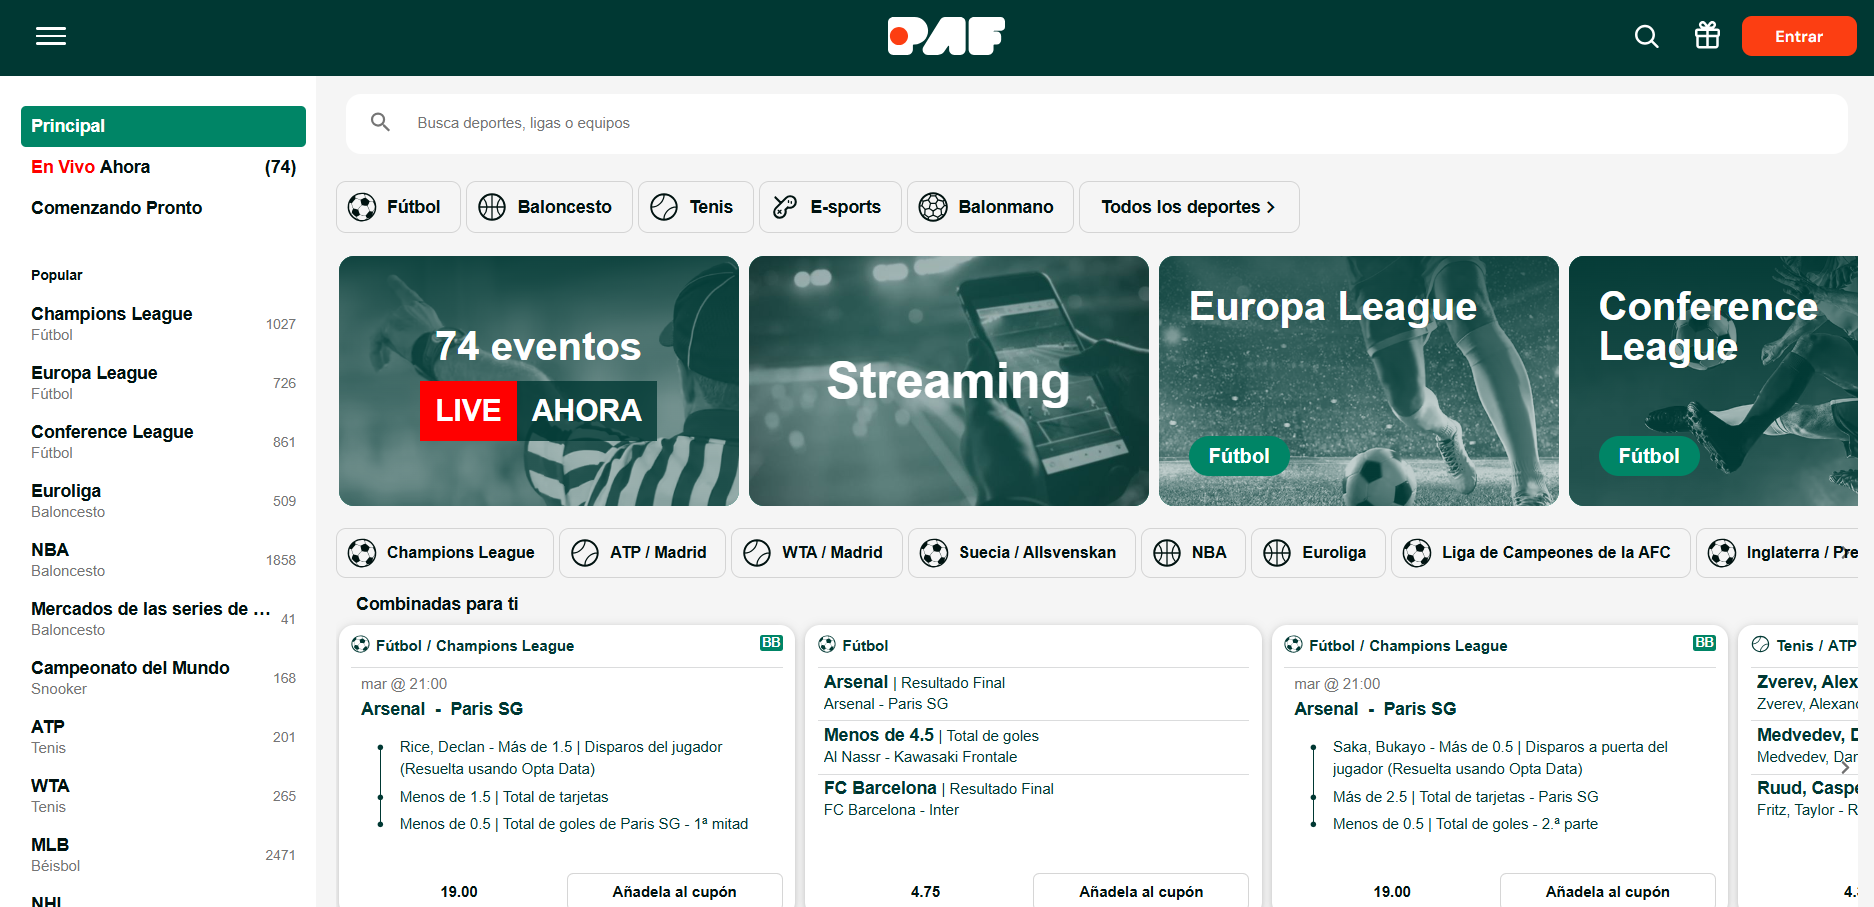This screenshot has height=907, width=1874.
Task: Select the Principal sidebar item
Action: (163, 126)
